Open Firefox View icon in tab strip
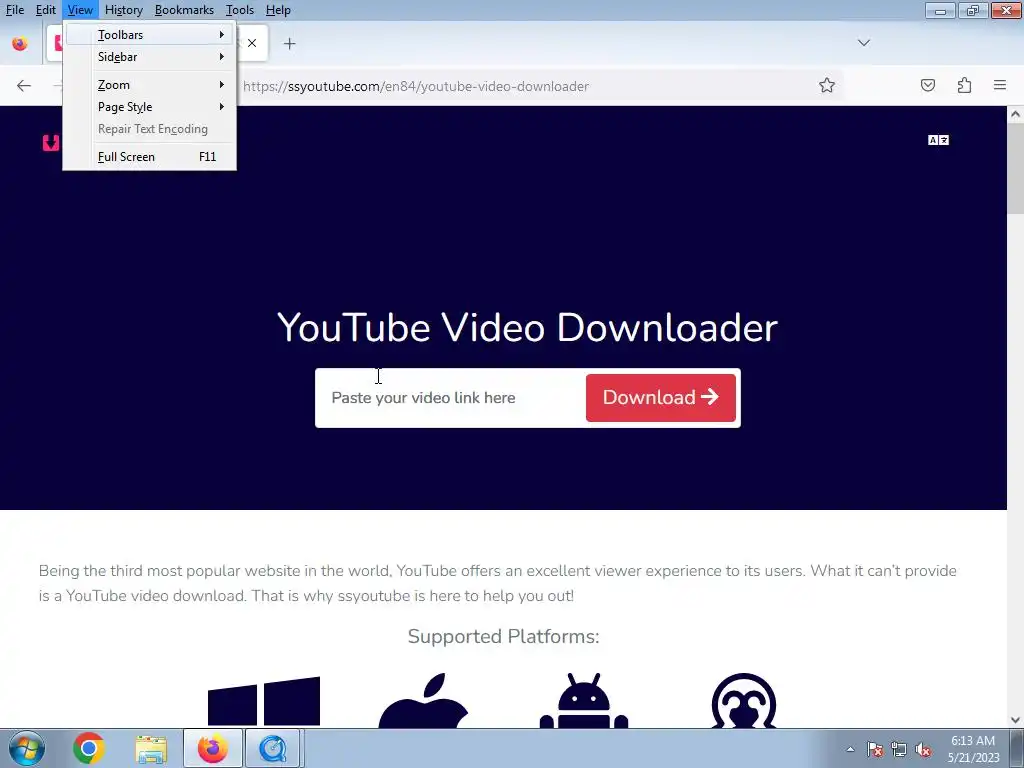 pos(20,44)
